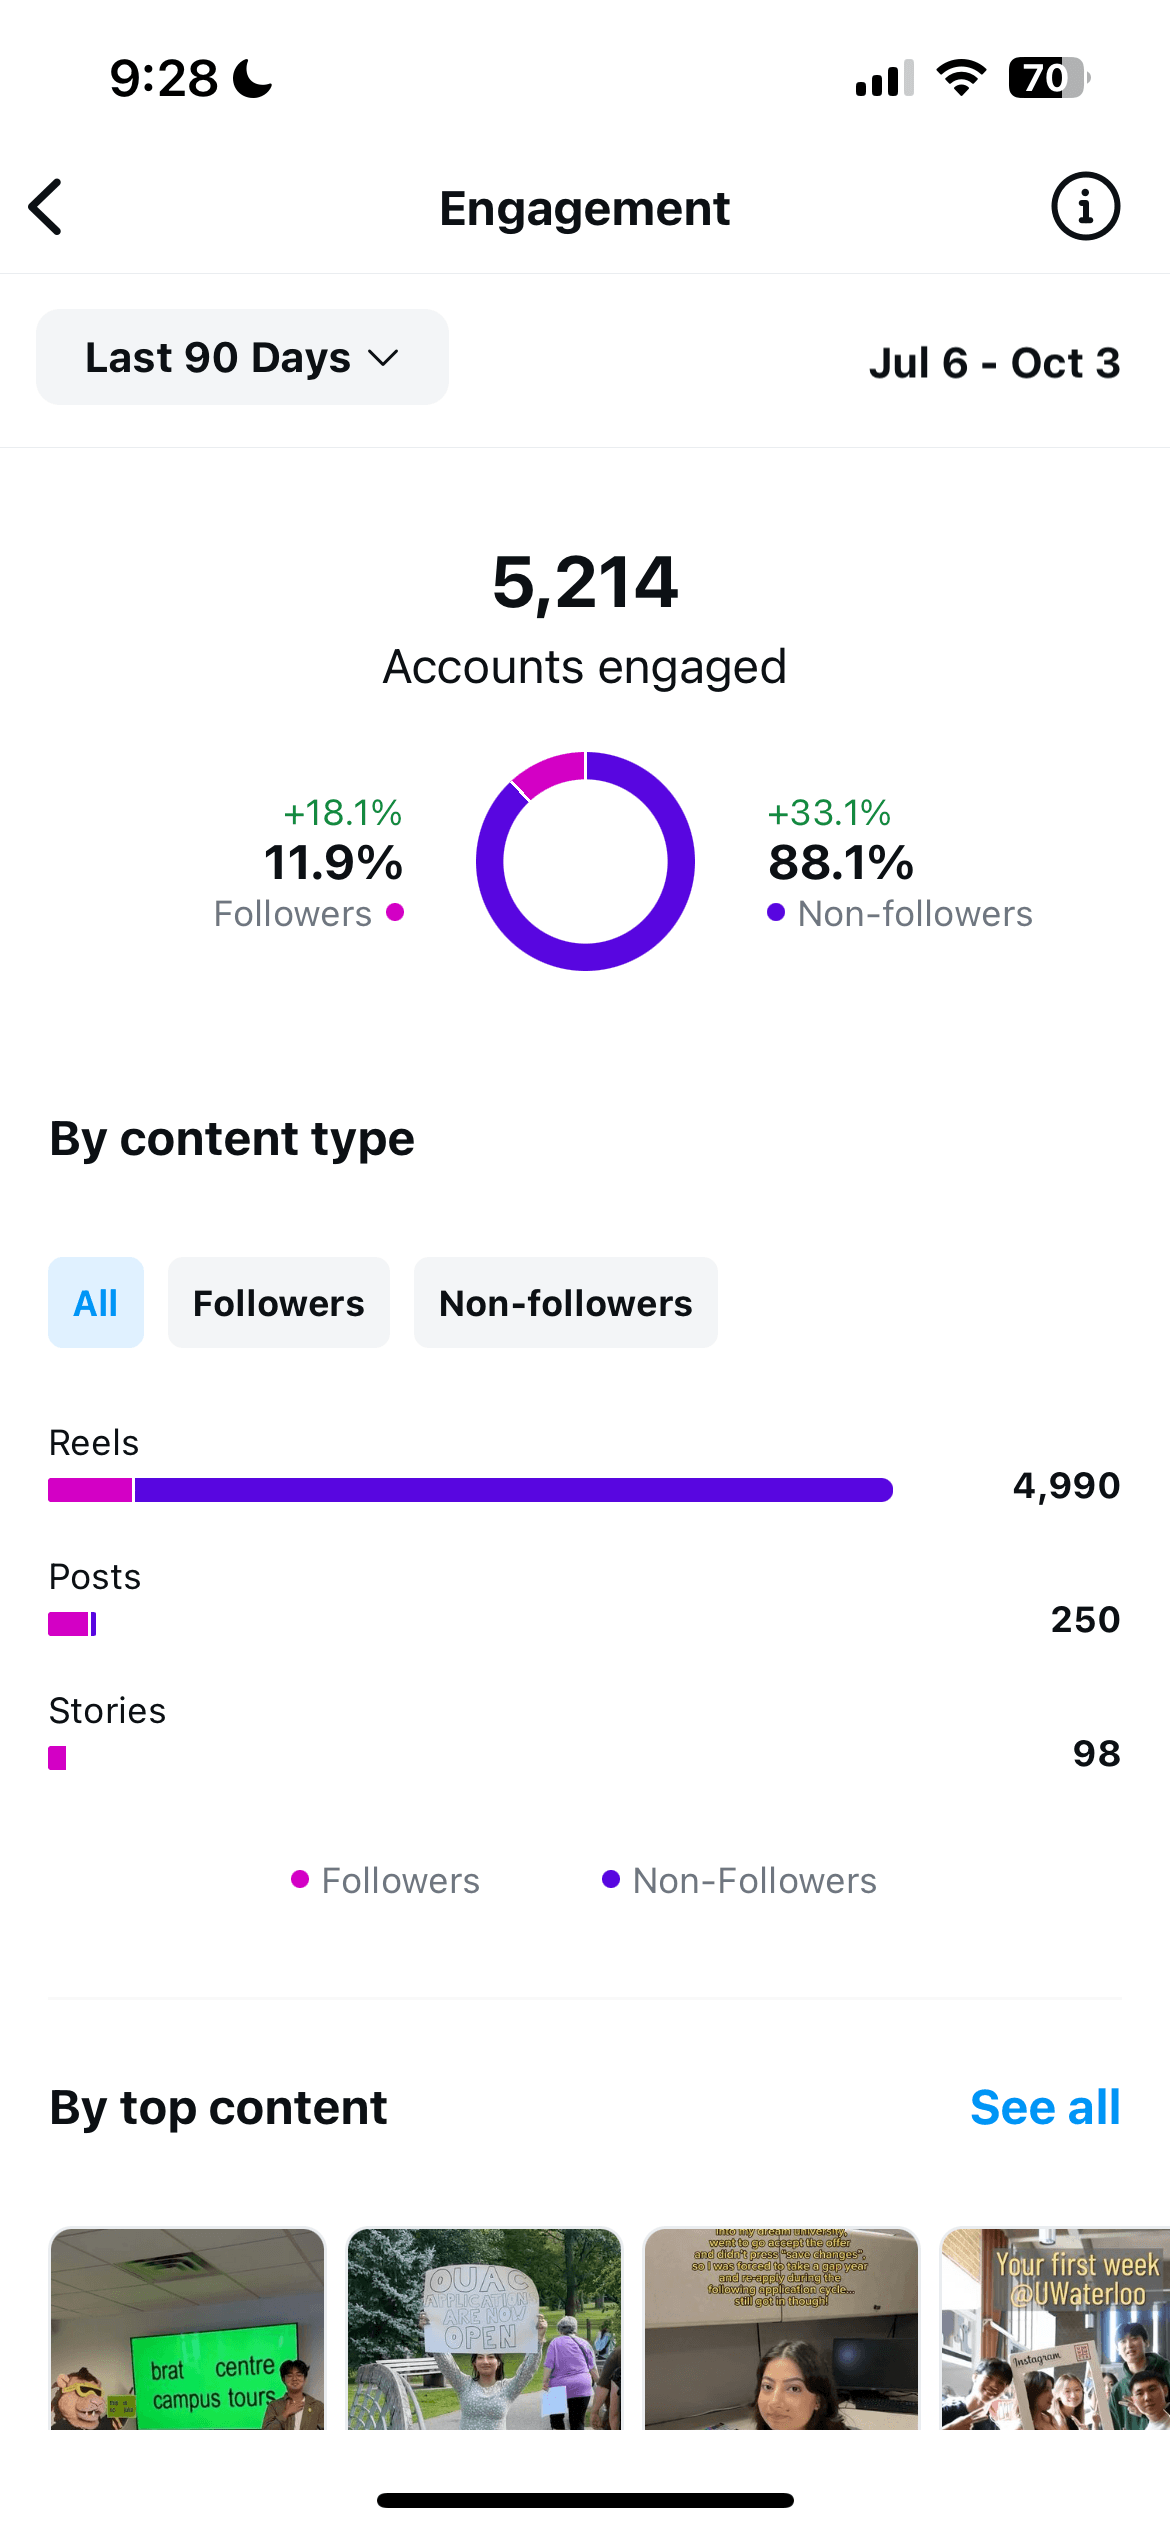The width and height of the screenshot is (1170, 2532).
Task: Tap the pink Followers legend dot near donut
Action: 395,912
